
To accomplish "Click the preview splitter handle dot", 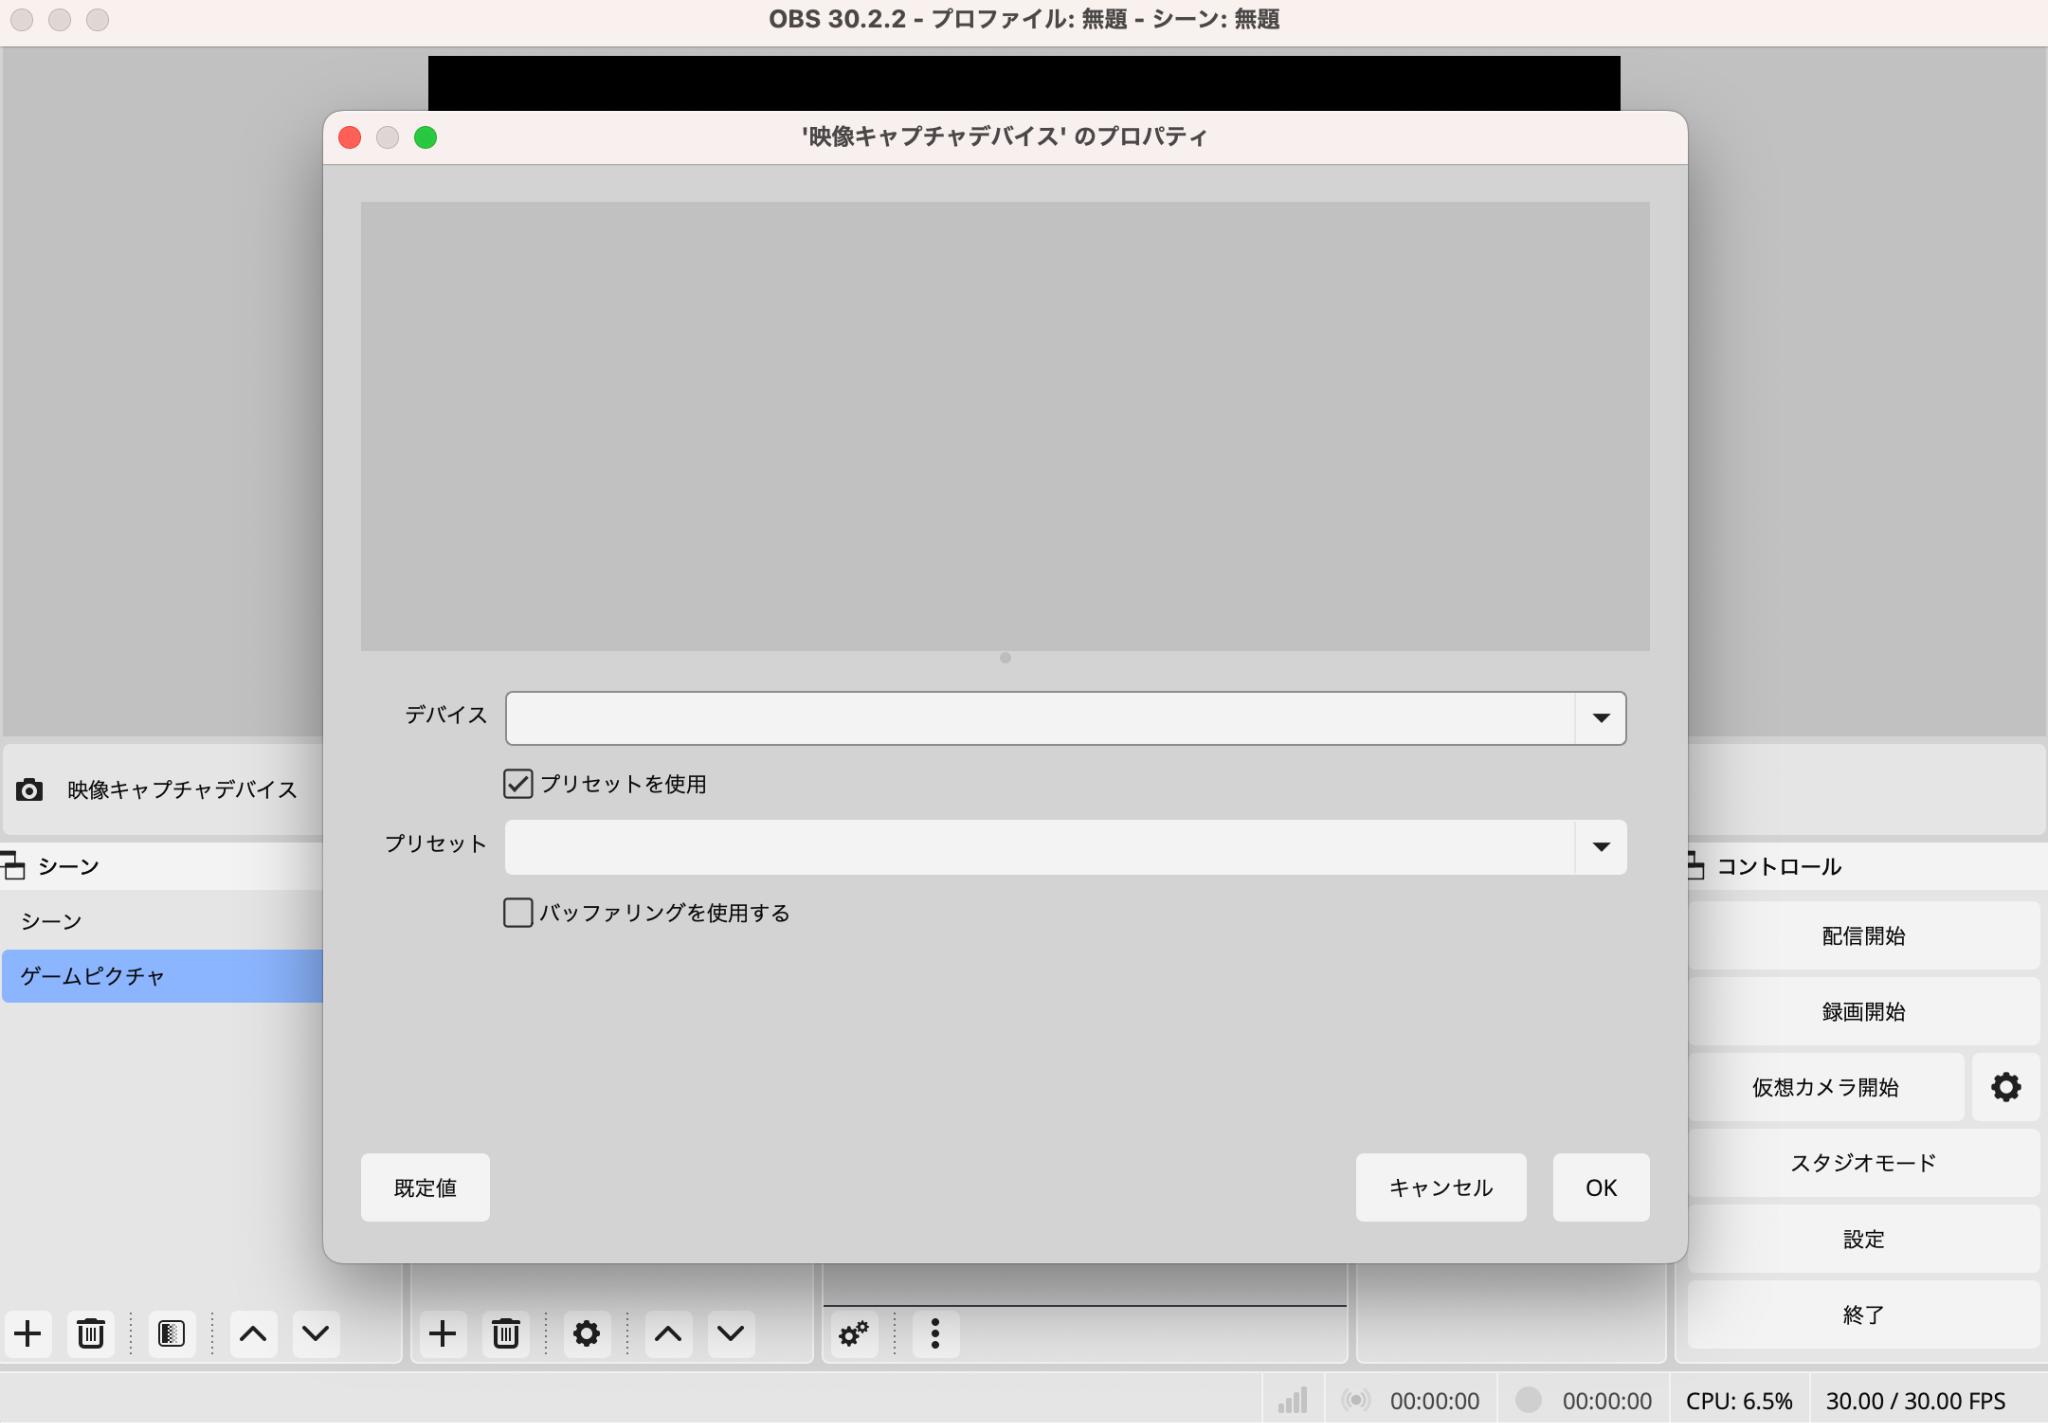I will tap(1005, 658).
